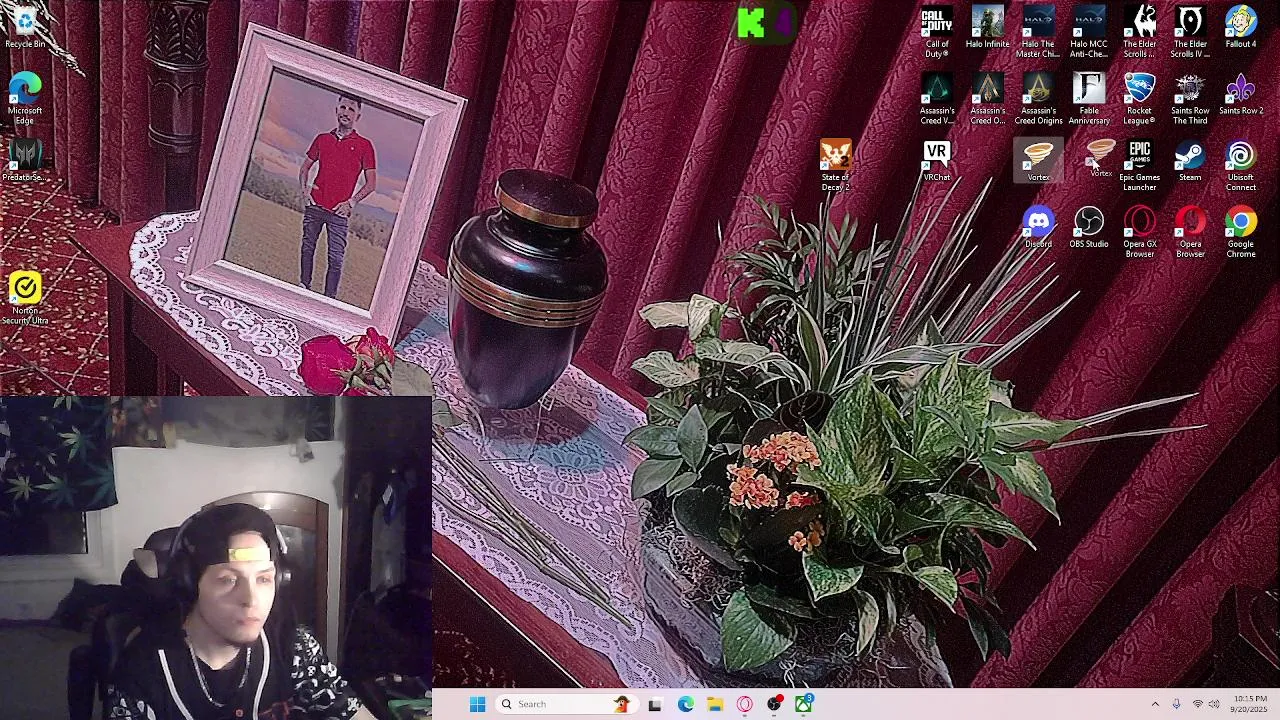Open the Xbox app on the taskbar
Image resolution: width=1280 pixels, height=720 pixels.
[804, 704]
